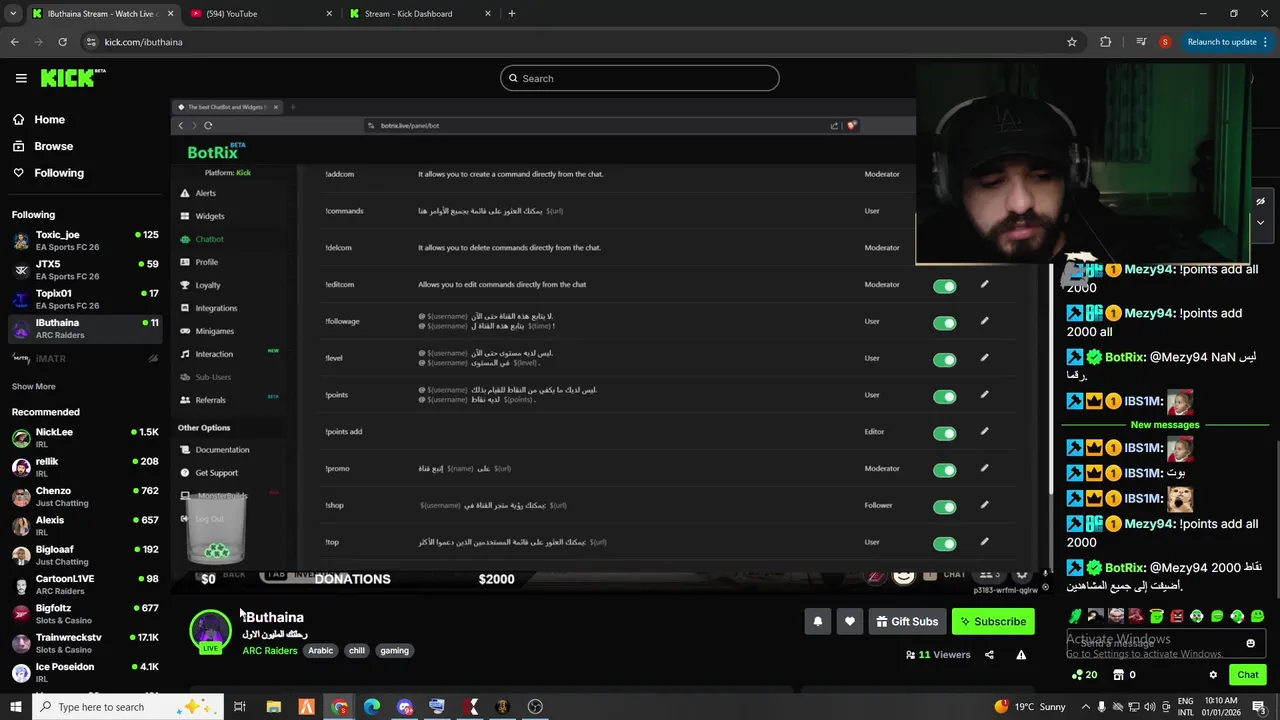
Task: Click the Kick logo
Action: (73, 78)
